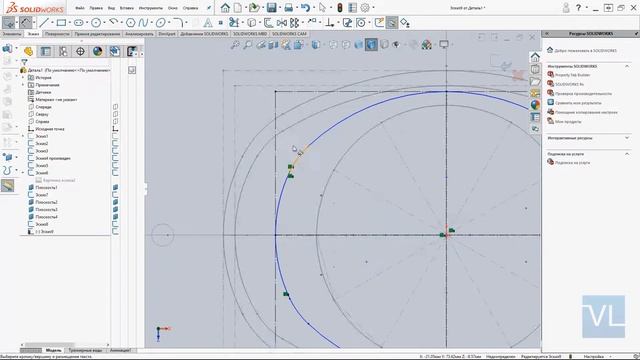640x360 pixels.
Task: Select the Circle sketch tool
Action: click(x=96, y=23)
